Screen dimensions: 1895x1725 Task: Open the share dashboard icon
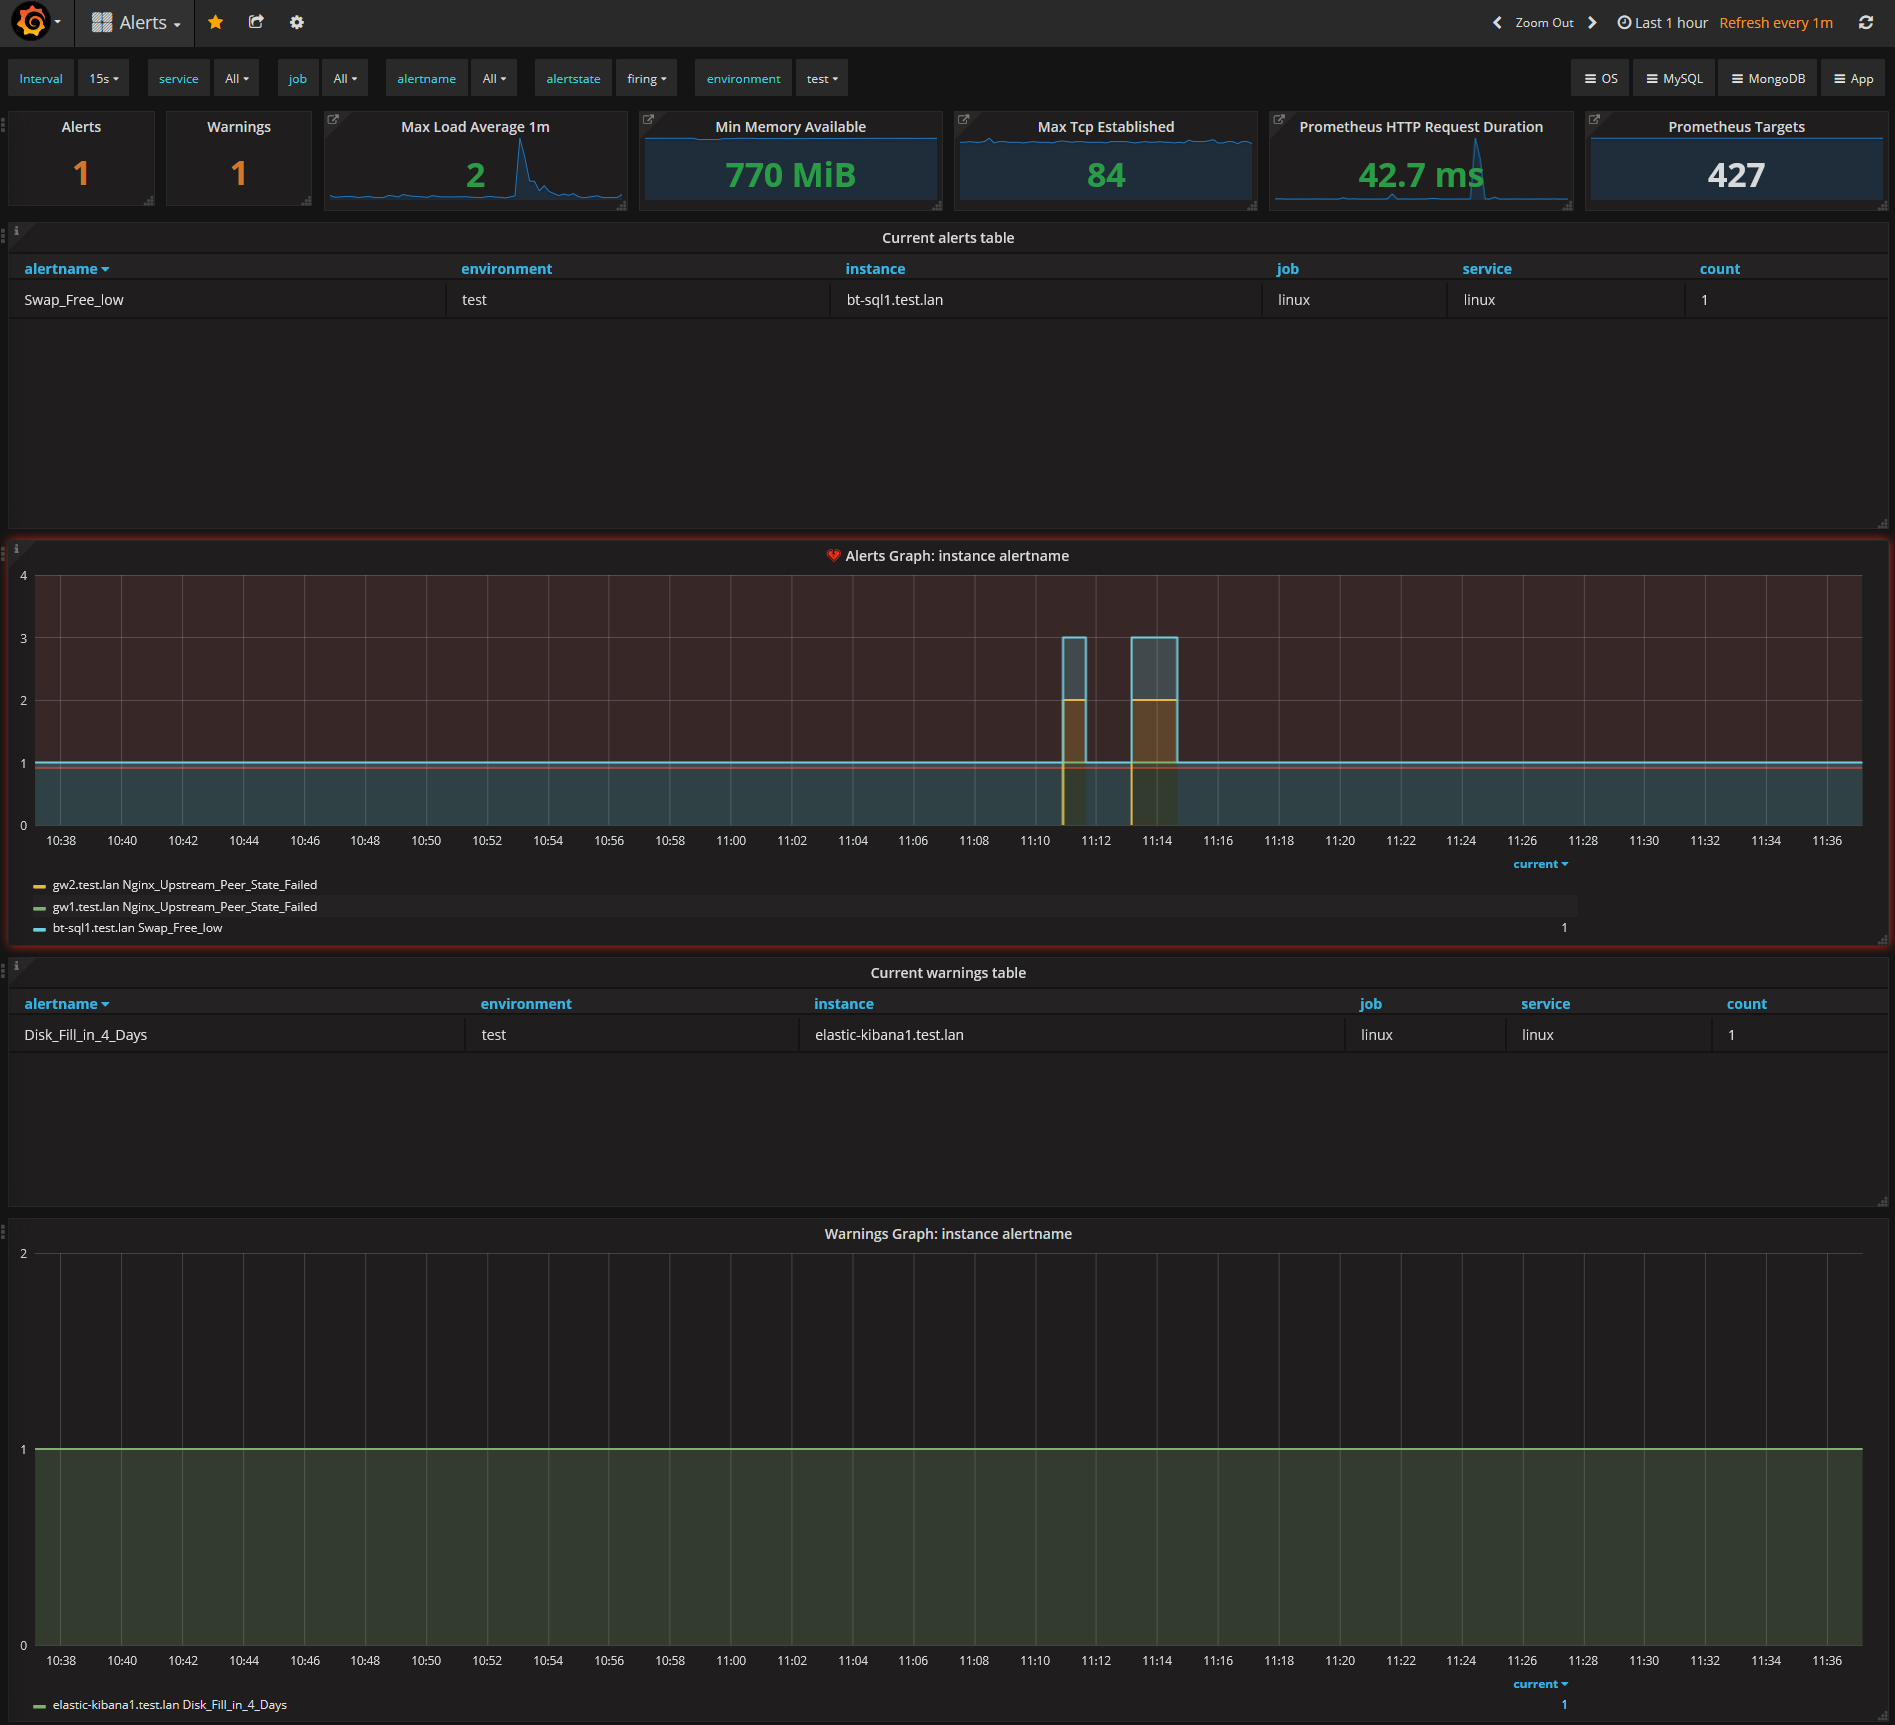pos(256,22)
